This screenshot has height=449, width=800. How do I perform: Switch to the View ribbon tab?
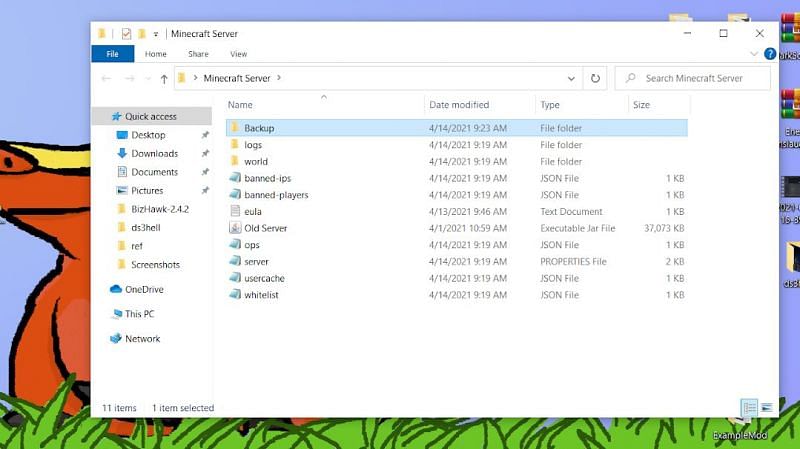[238, 54]
